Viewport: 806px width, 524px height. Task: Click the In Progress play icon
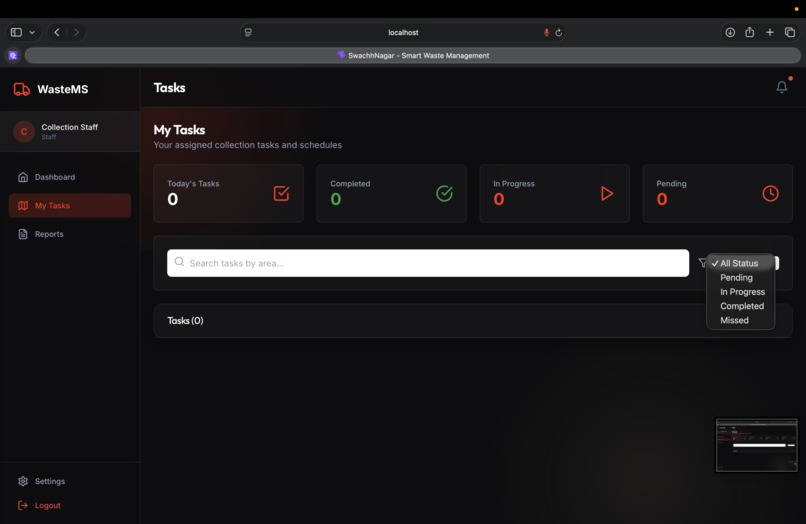pos(607,193)
